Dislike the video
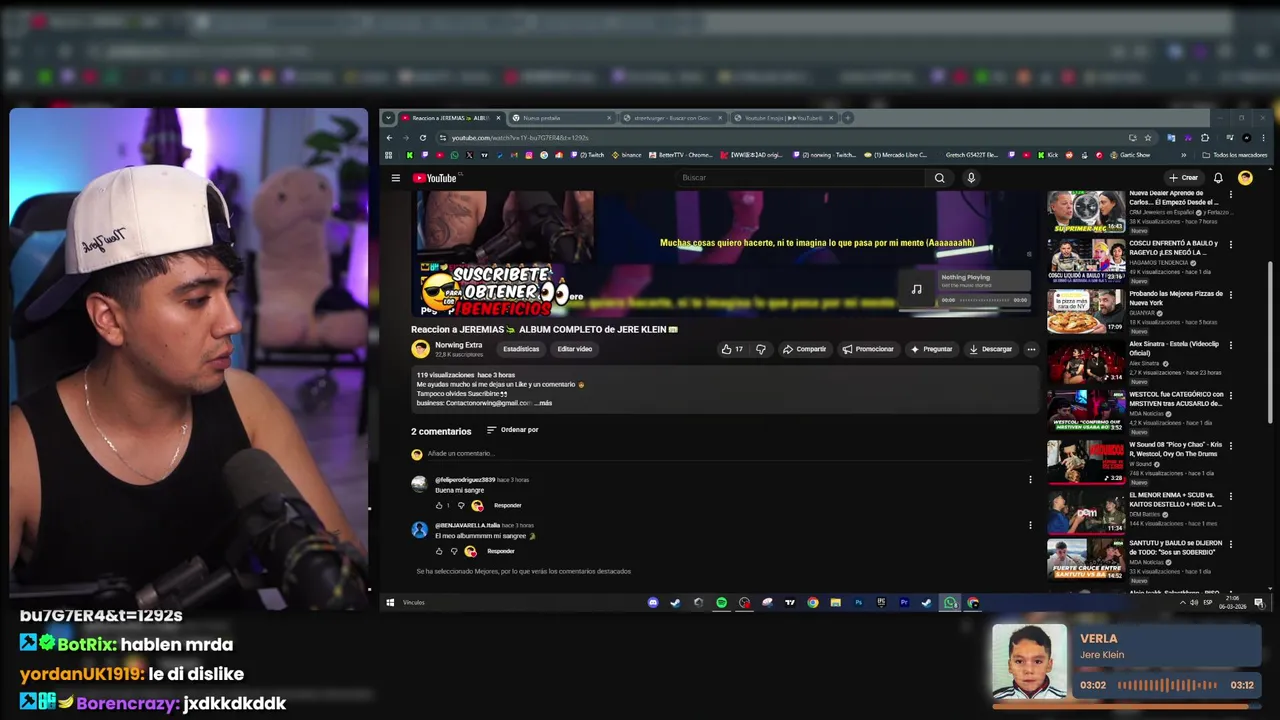Image resolution: width=1280 pixels, height=720 pixels. pos(761,349)
